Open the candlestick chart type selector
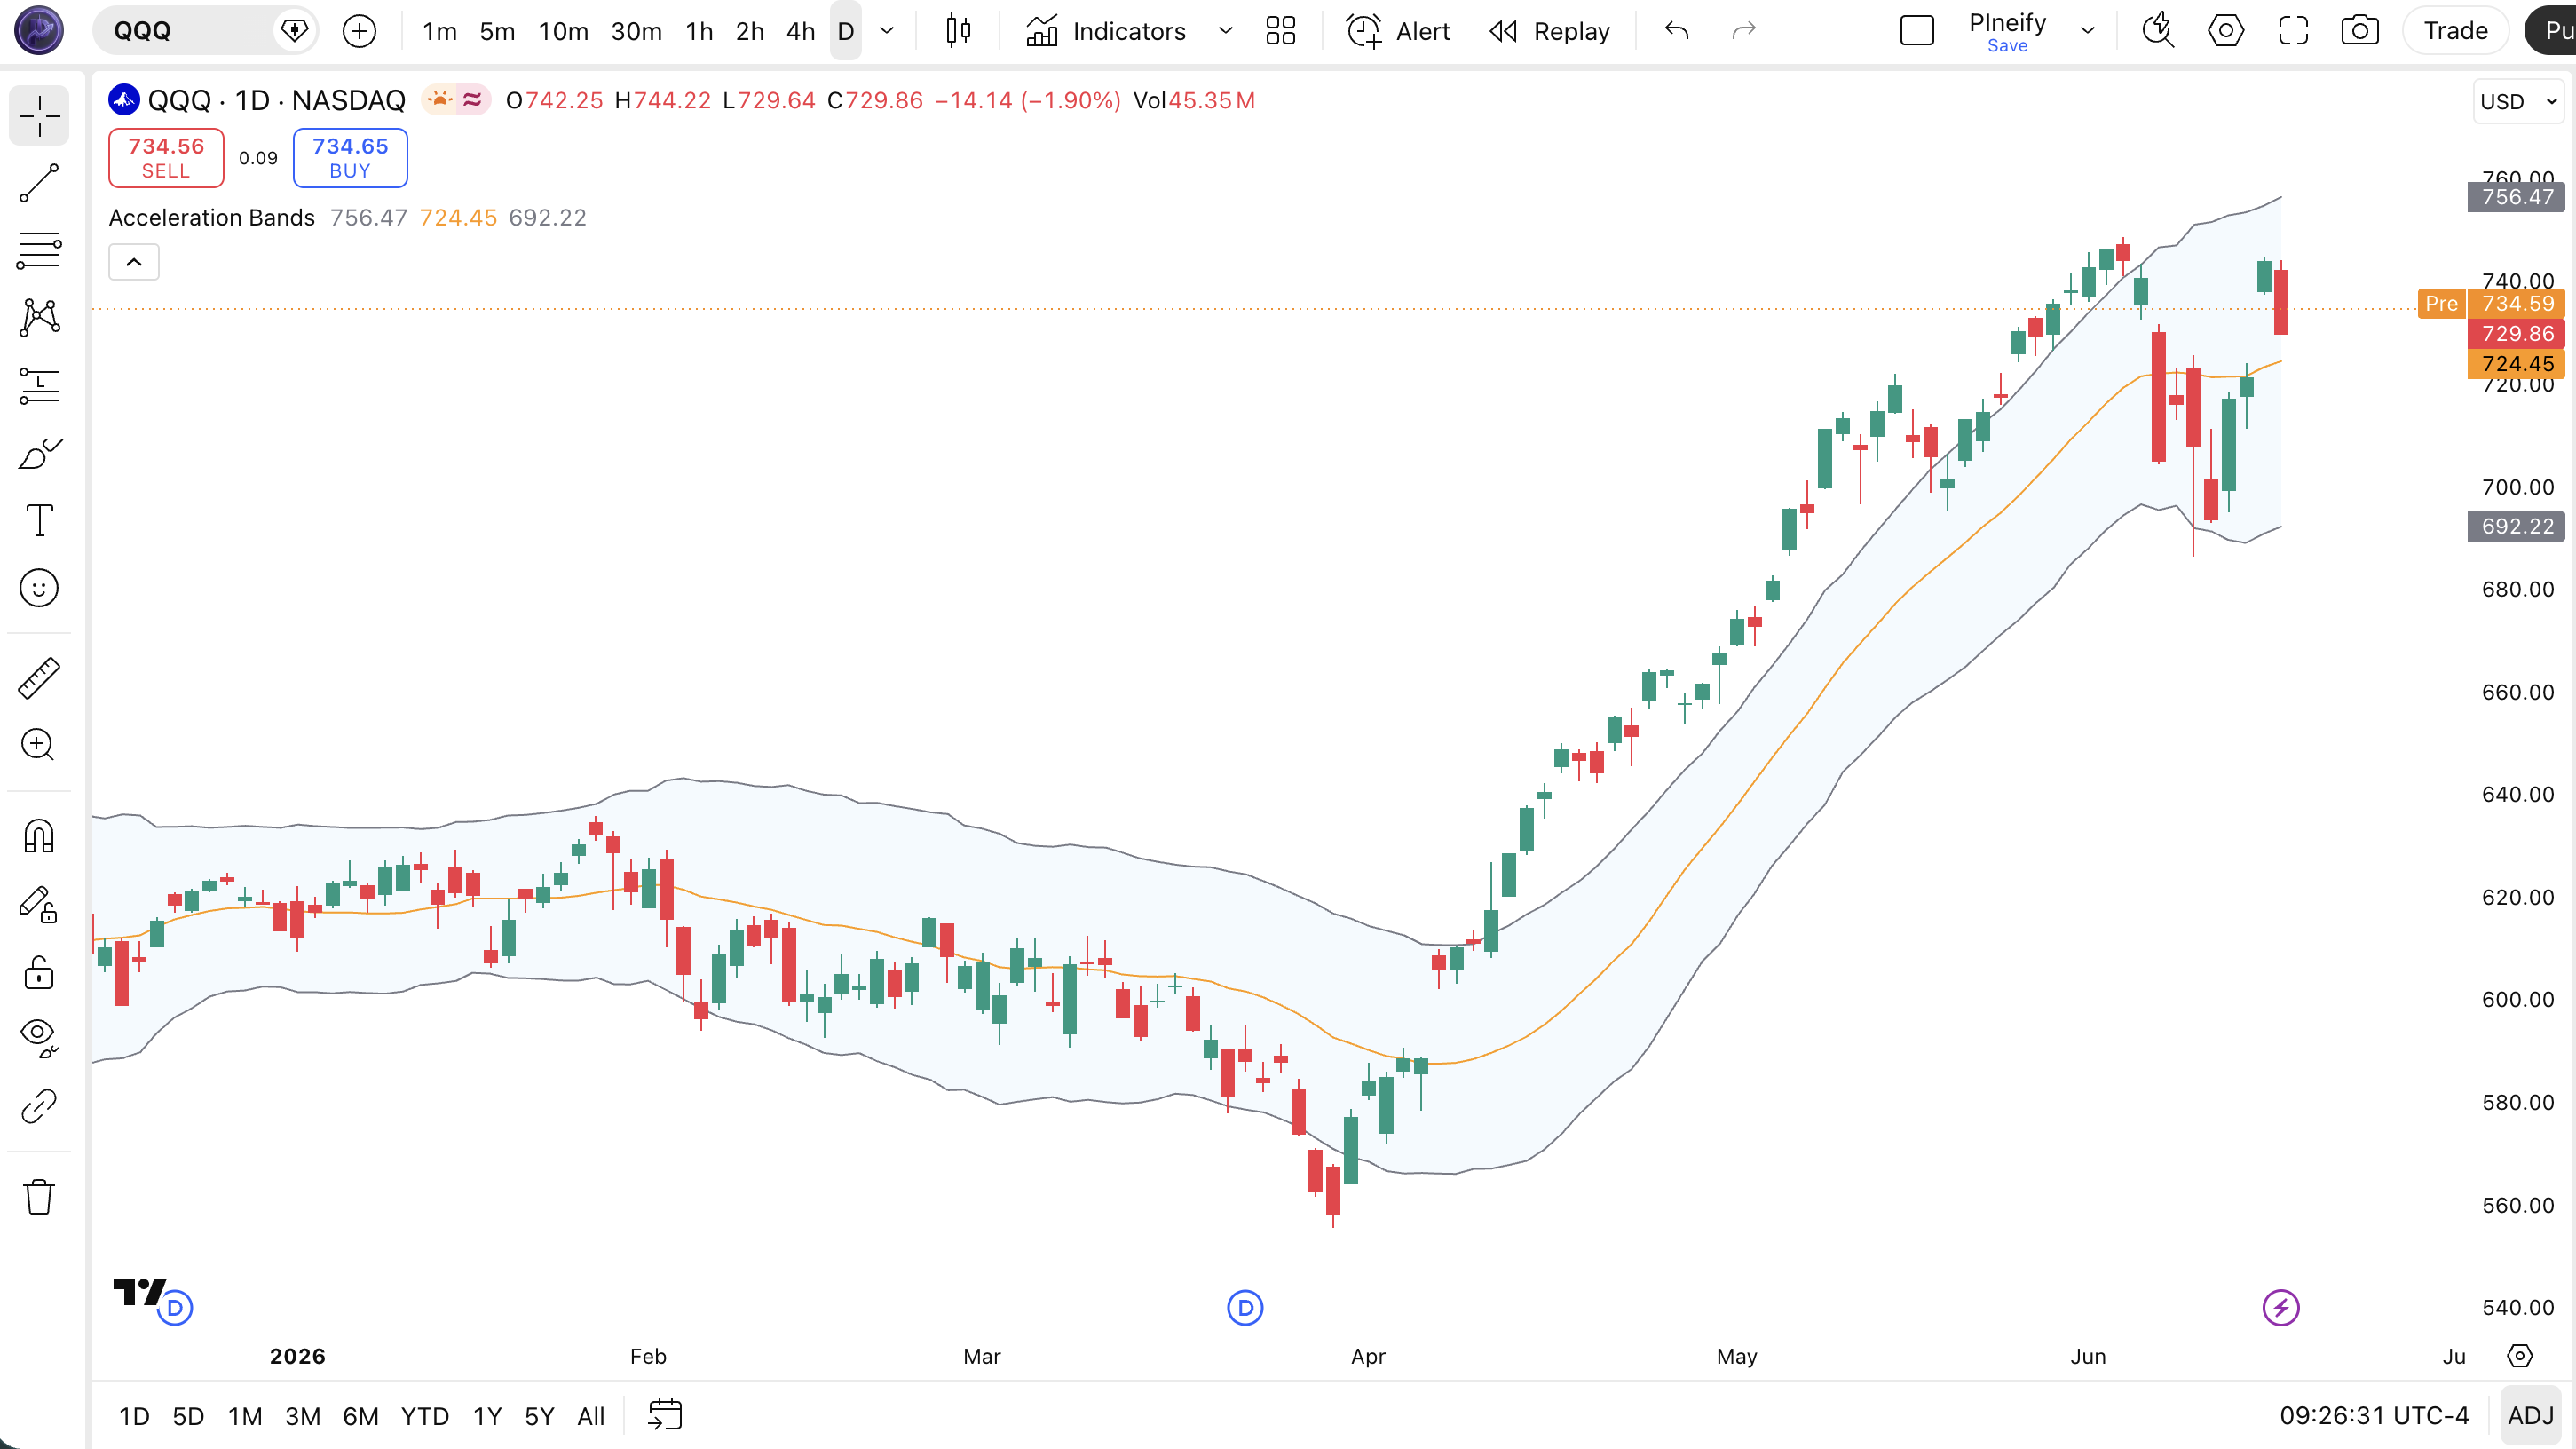Image resolution: width=2576 pixels, height=1449 pixels. (x=958, y=31)
